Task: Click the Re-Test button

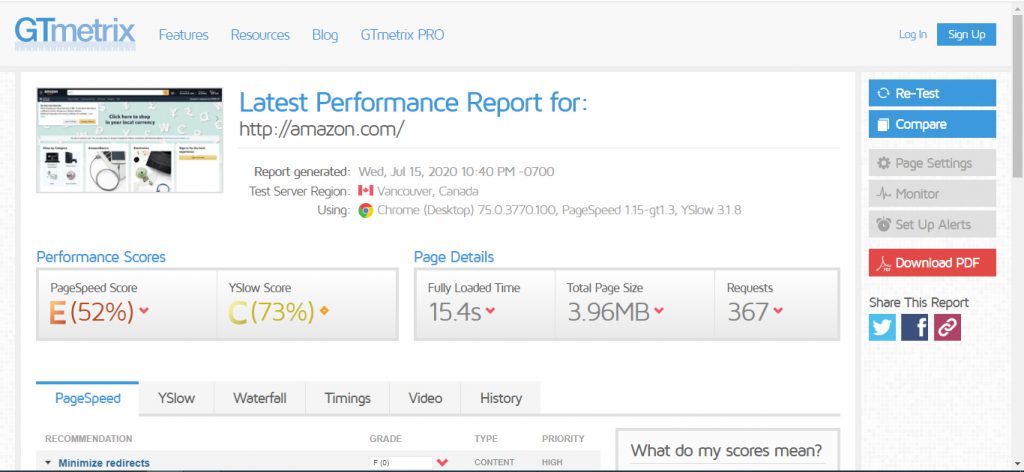Action: click(x=932, y=93)
